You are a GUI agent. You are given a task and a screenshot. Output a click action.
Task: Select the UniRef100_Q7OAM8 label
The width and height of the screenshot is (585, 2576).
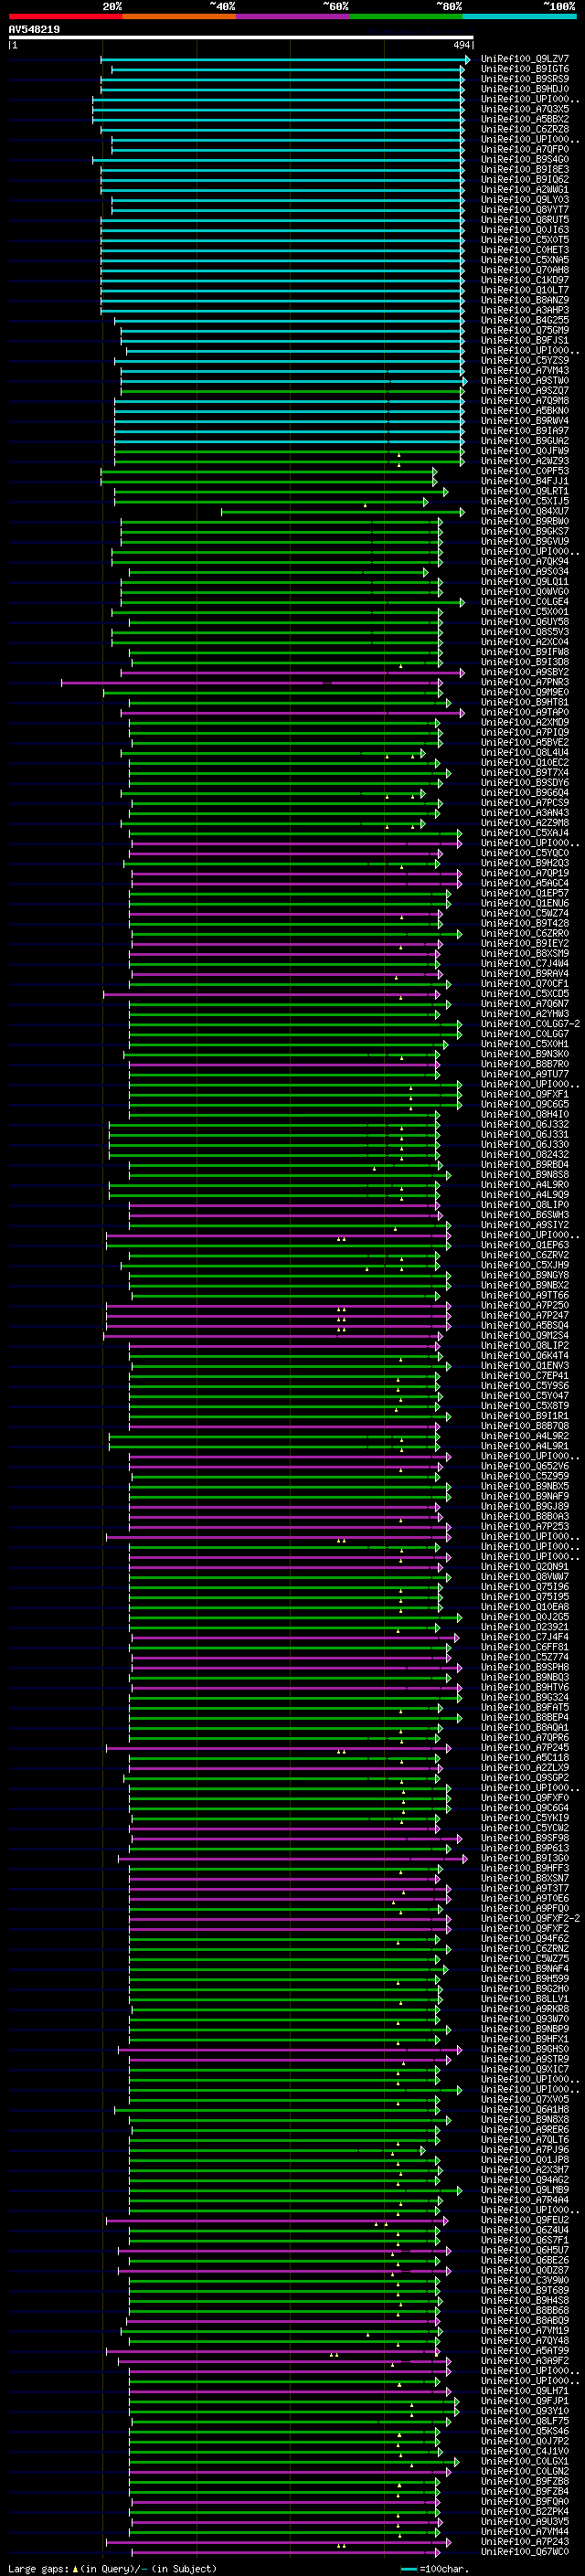[x=525, y=270]
